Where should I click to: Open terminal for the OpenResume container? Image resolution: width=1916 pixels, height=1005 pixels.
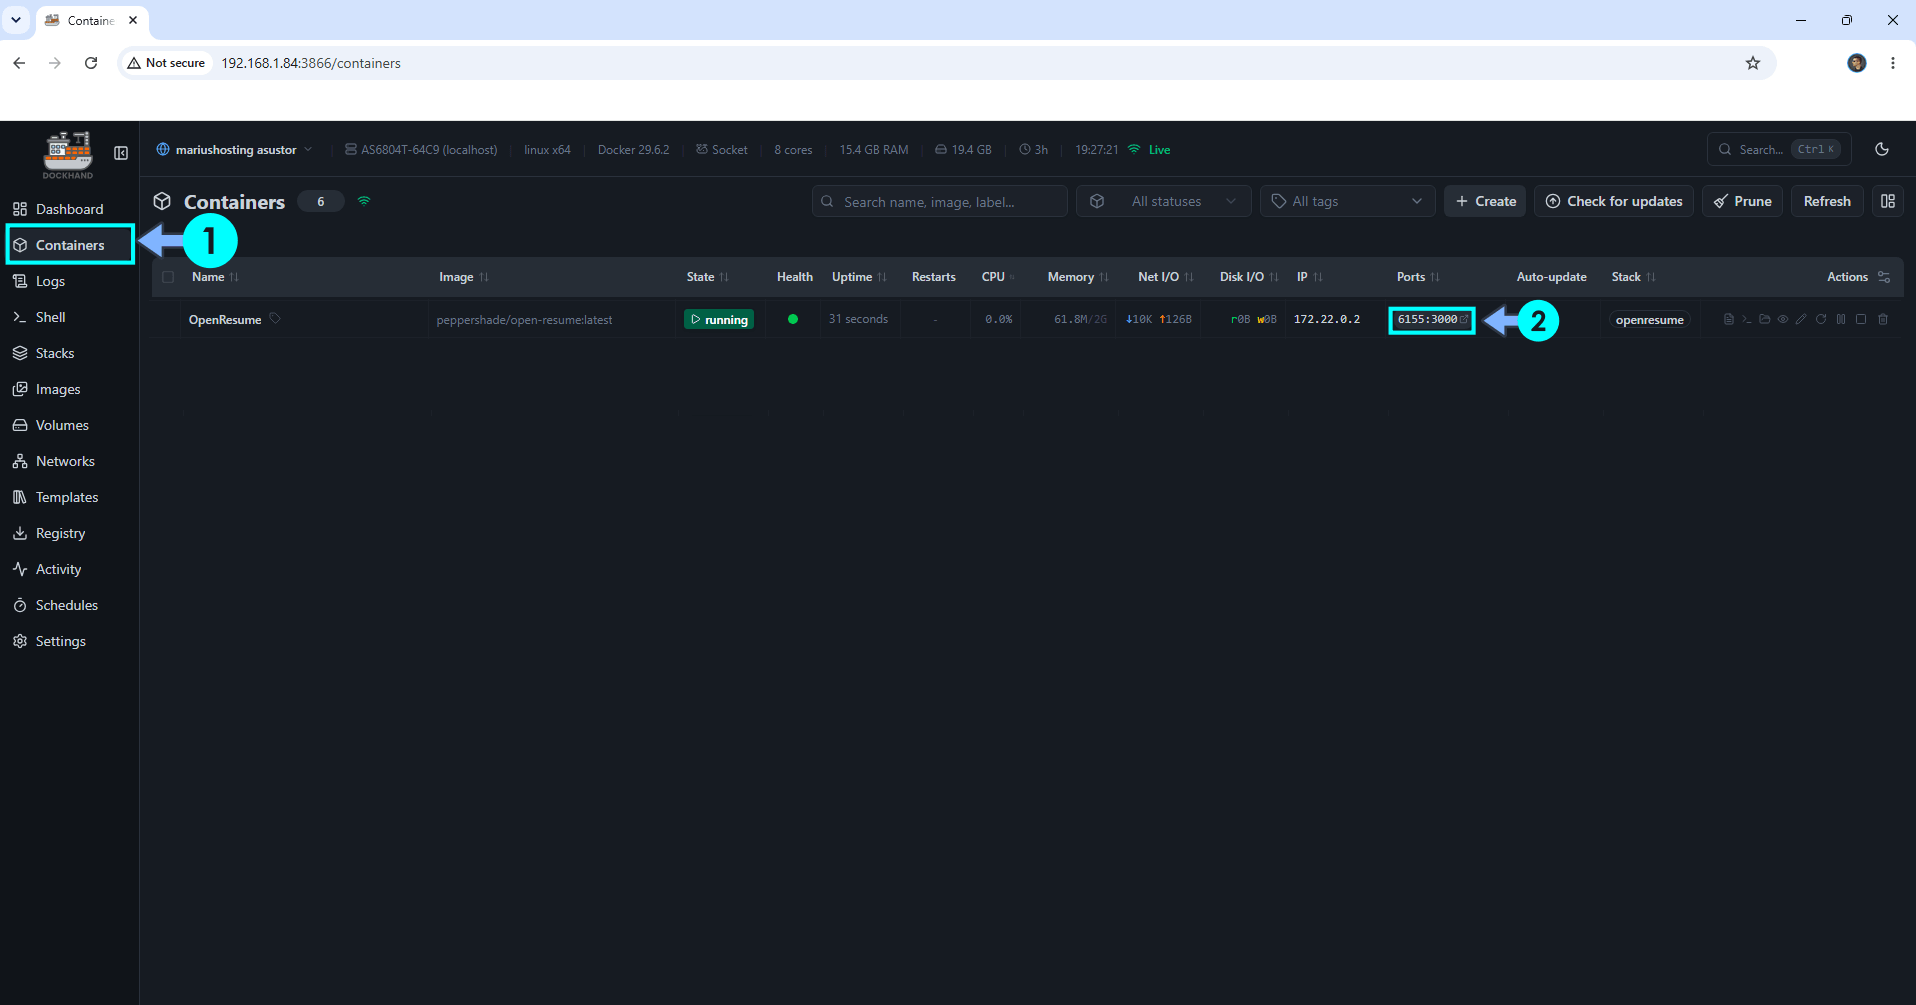1746,319
